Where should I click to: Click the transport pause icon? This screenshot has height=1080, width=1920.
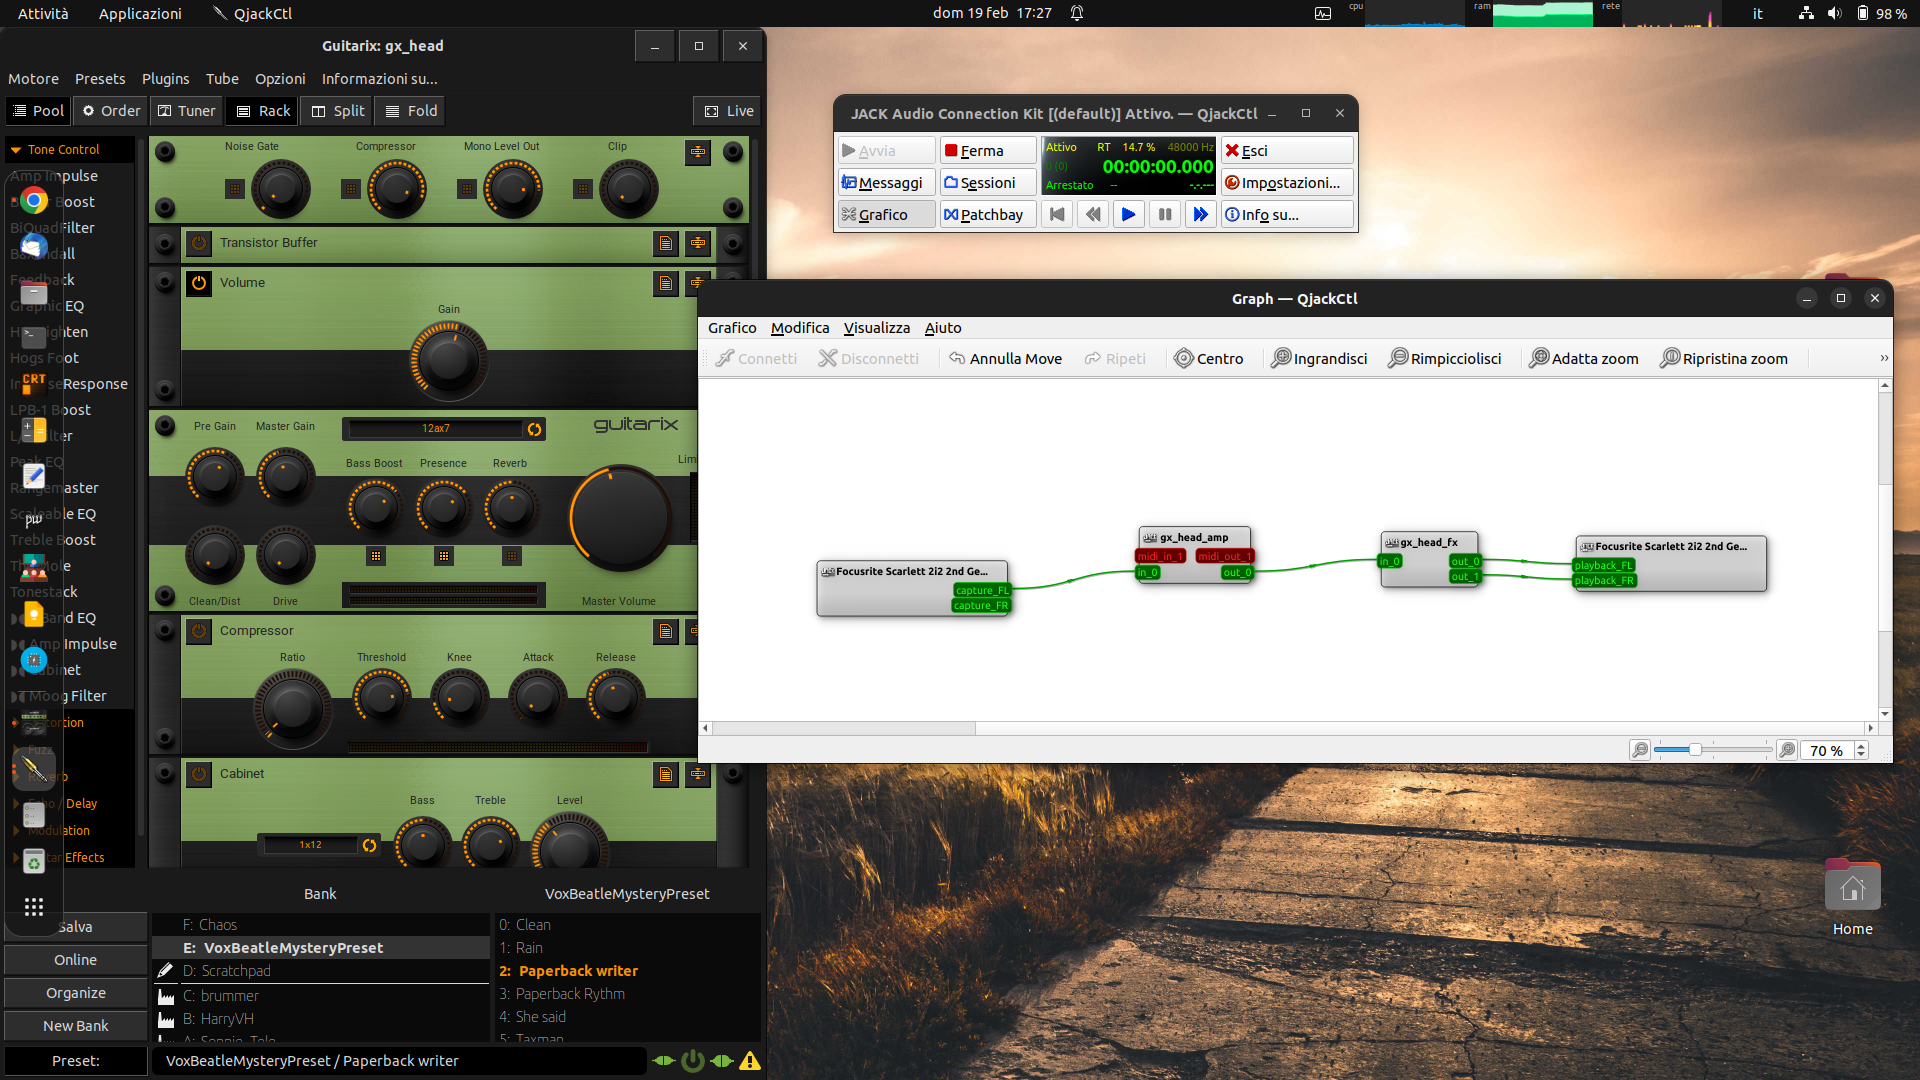[1165, 214]
